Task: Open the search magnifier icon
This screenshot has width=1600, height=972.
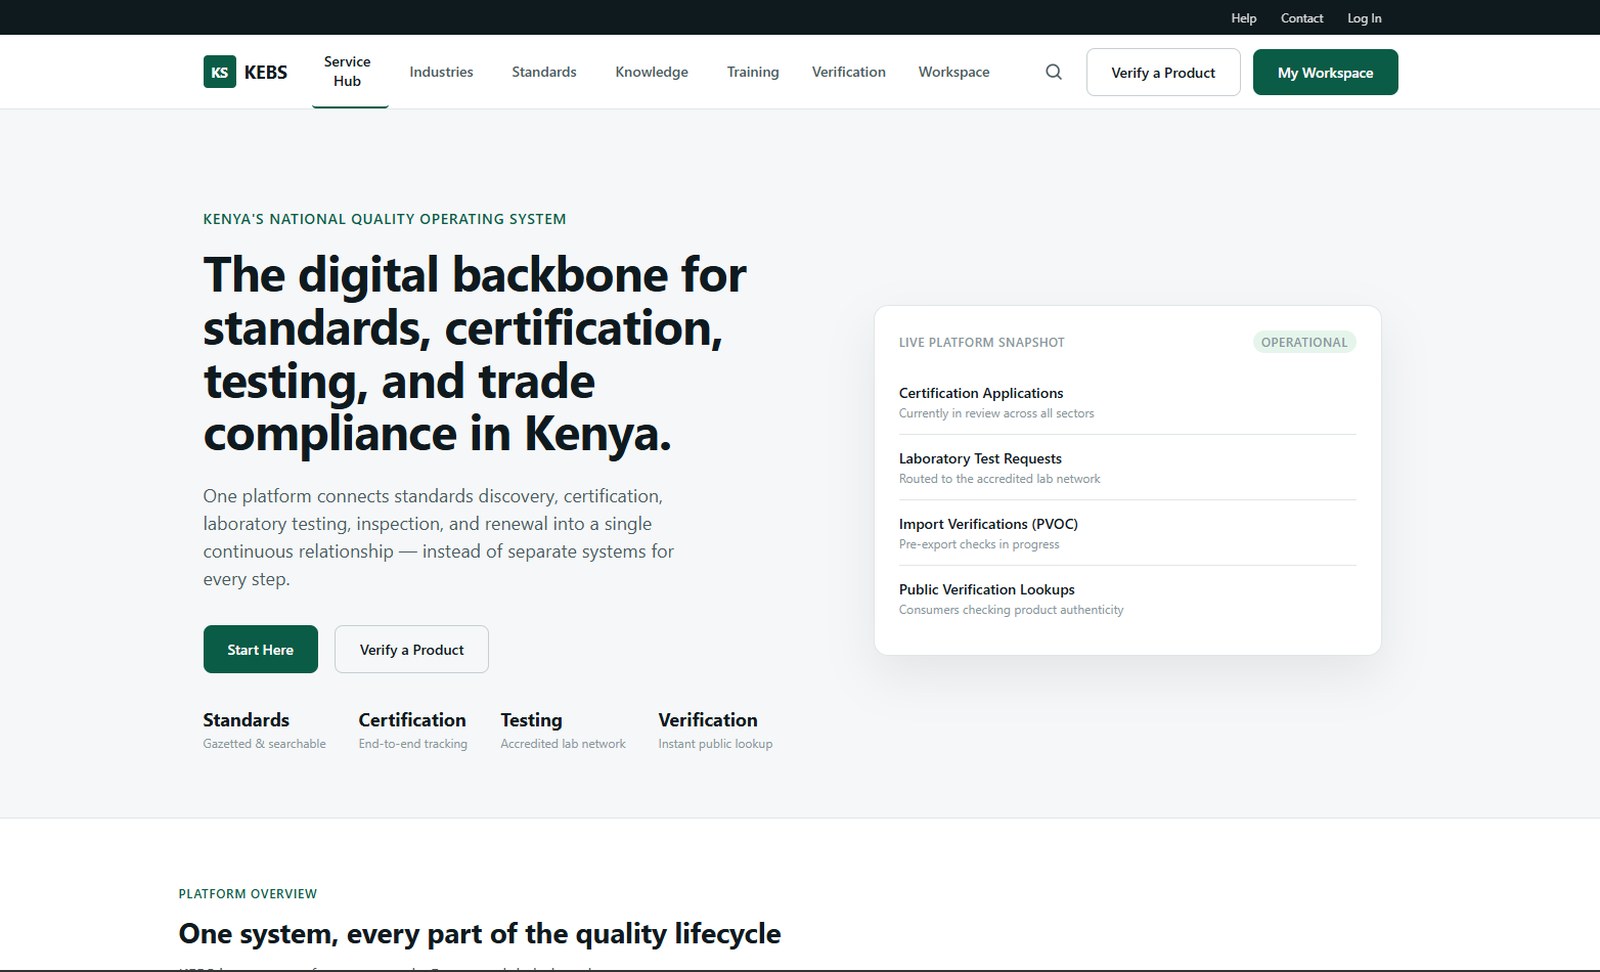Action: pyautogui.click(x=1053, y=72)
